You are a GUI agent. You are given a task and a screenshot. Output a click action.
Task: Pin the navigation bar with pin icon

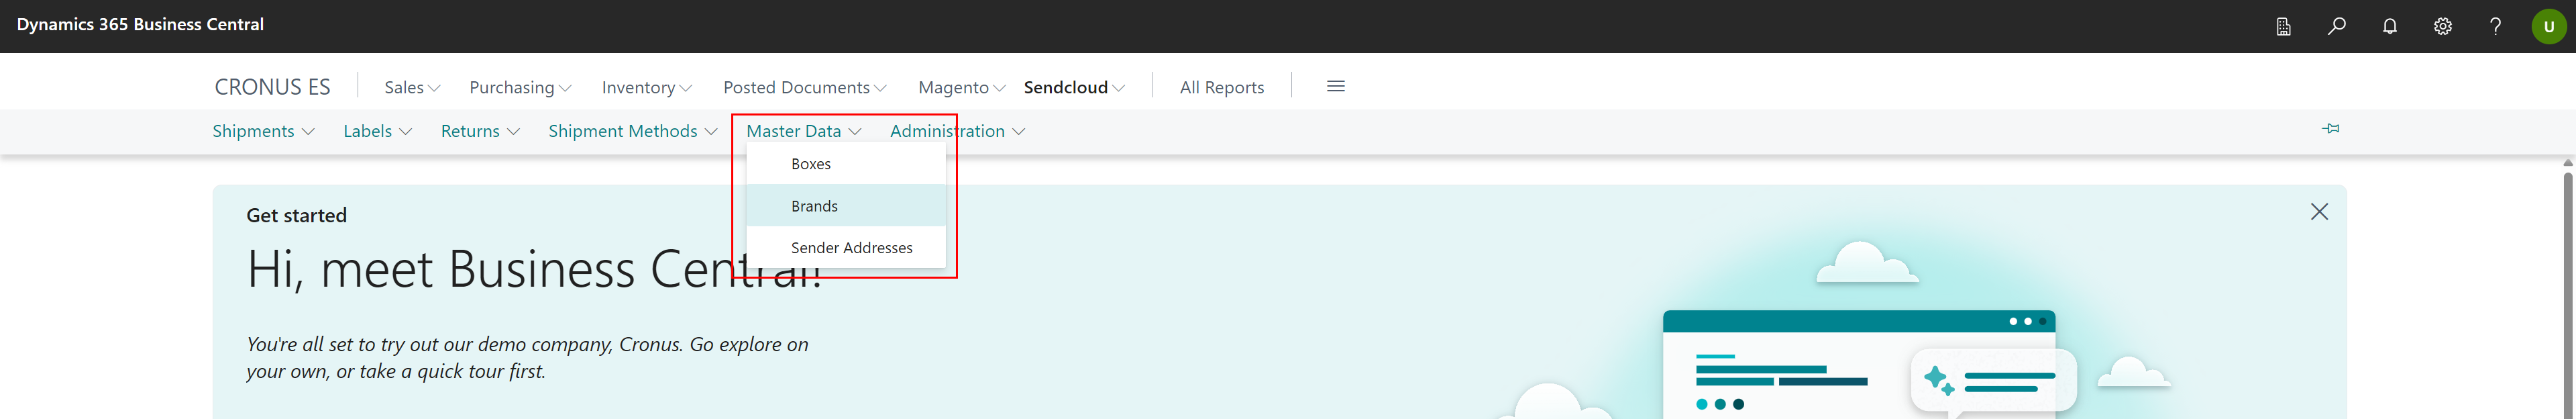2330,129
